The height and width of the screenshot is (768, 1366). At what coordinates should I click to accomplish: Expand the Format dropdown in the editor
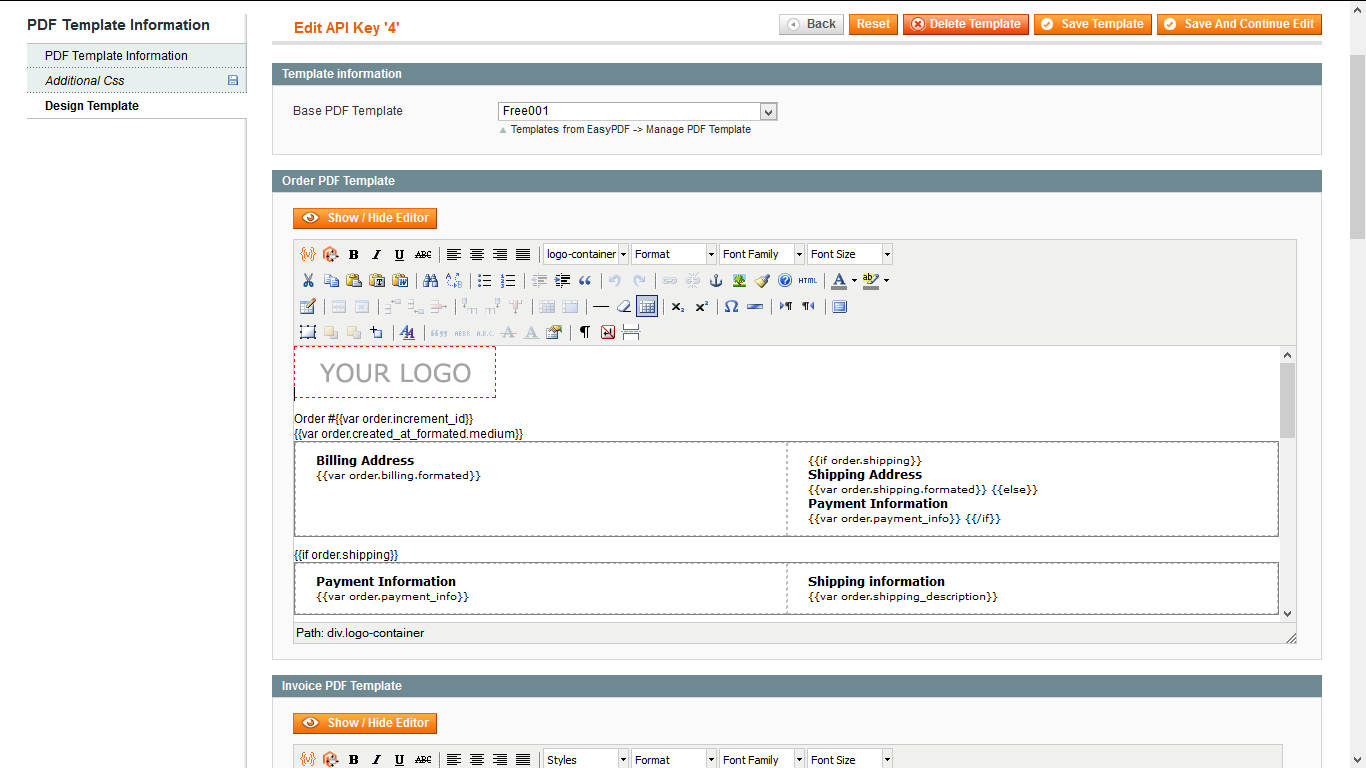tap(673, 253)
